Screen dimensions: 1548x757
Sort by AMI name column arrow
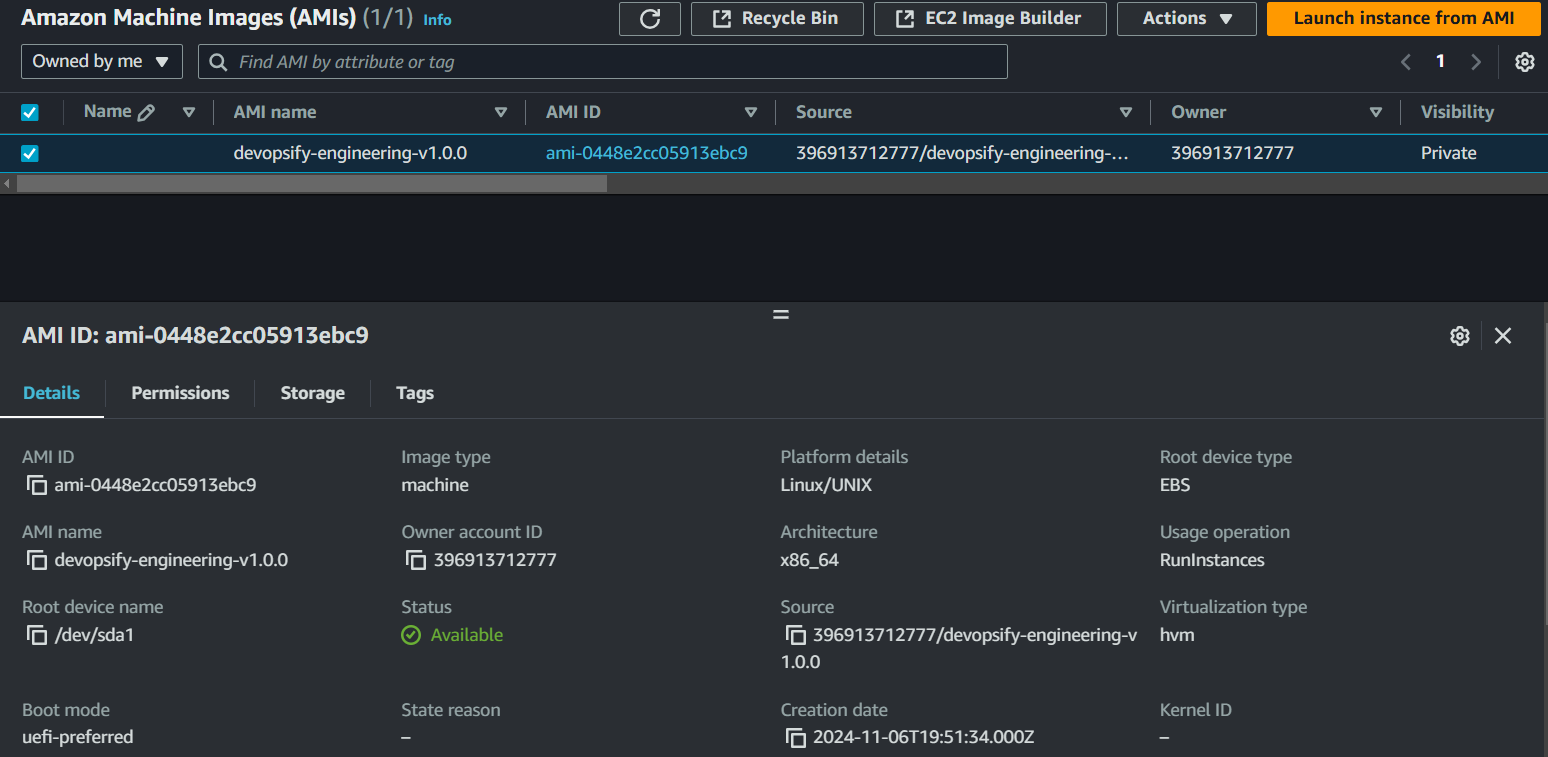pyautogui.click(x=501, y=113)
